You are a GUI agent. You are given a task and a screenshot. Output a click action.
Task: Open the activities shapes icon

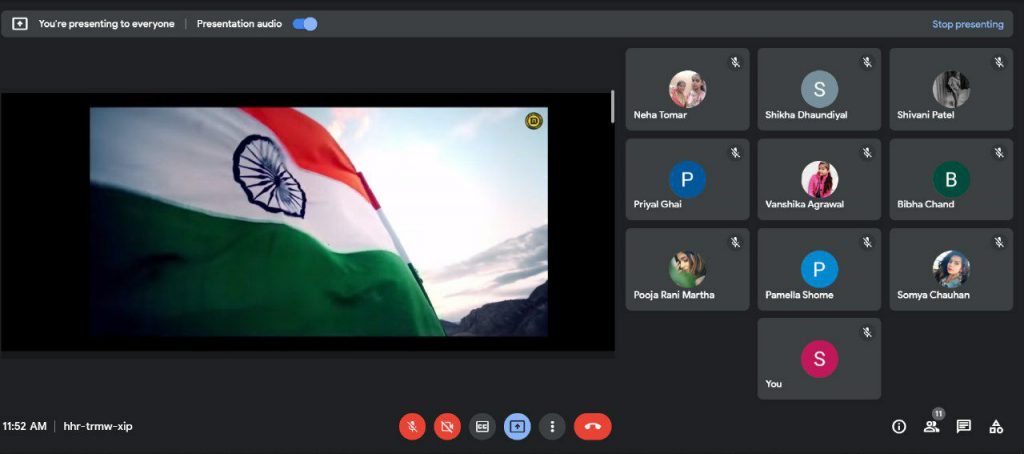click(x=996, y=427)
